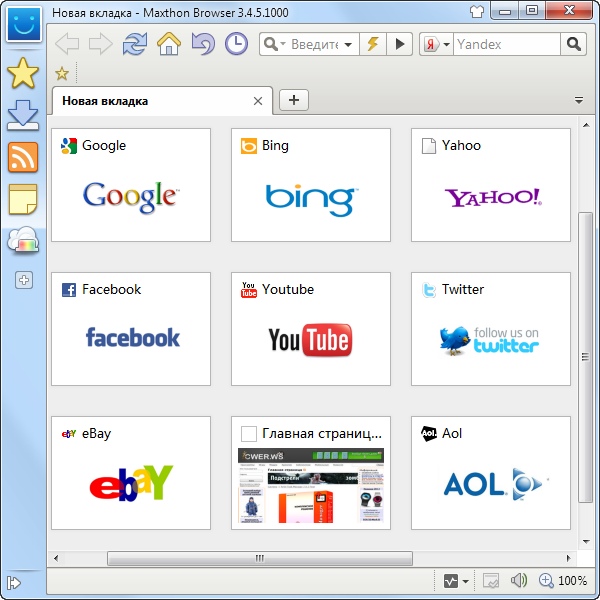Screen dimensions: 600x600
Task: Toggle the sidebar with the bottom-left arrow
Action: [x=14, y=582]
